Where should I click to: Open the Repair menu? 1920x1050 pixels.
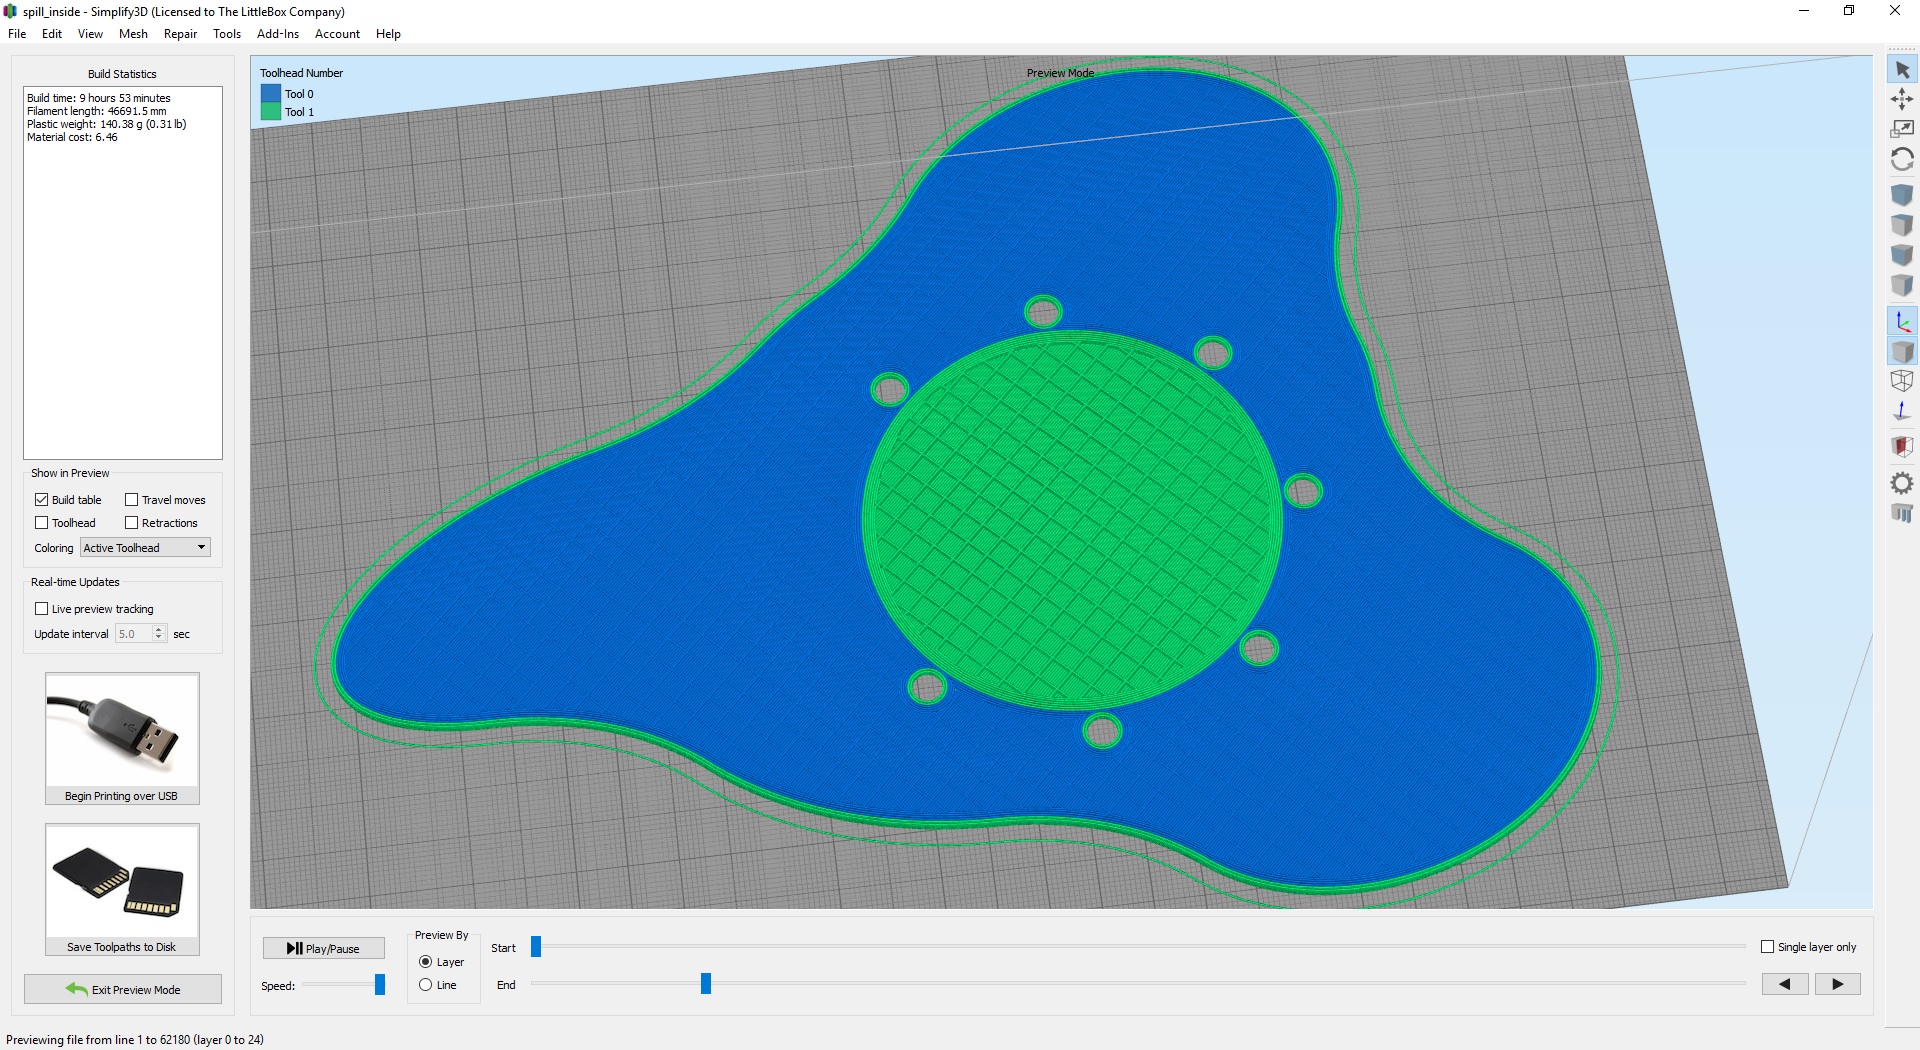[x=180, y=33]
